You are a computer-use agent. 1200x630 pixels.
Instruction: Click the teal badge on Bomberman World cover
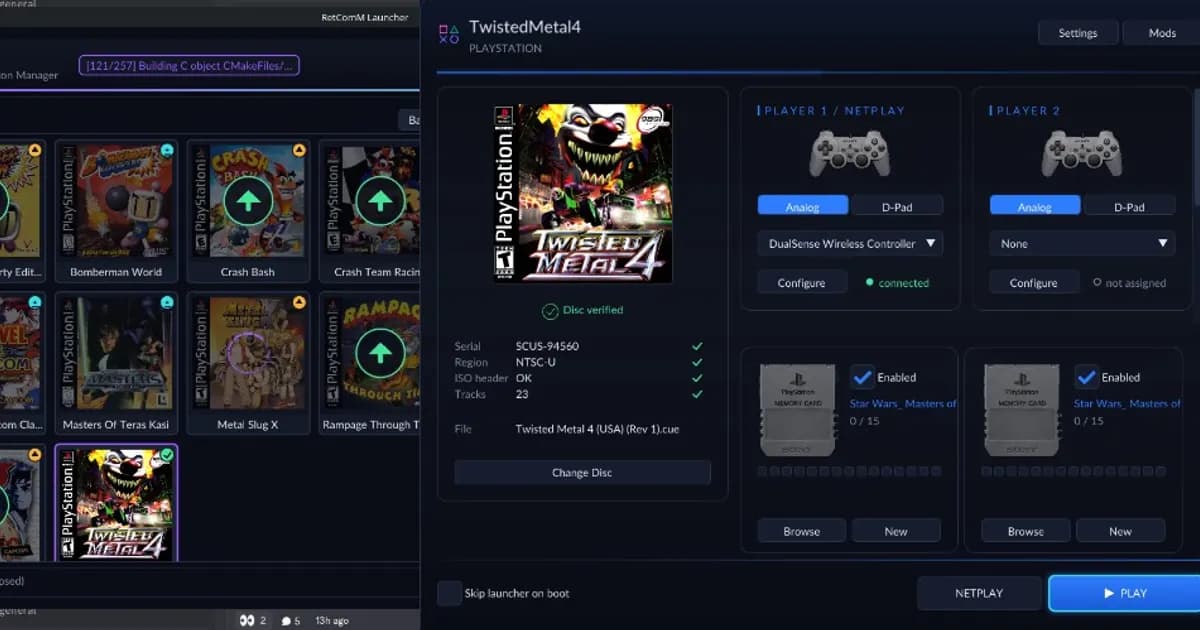point(167,150)
